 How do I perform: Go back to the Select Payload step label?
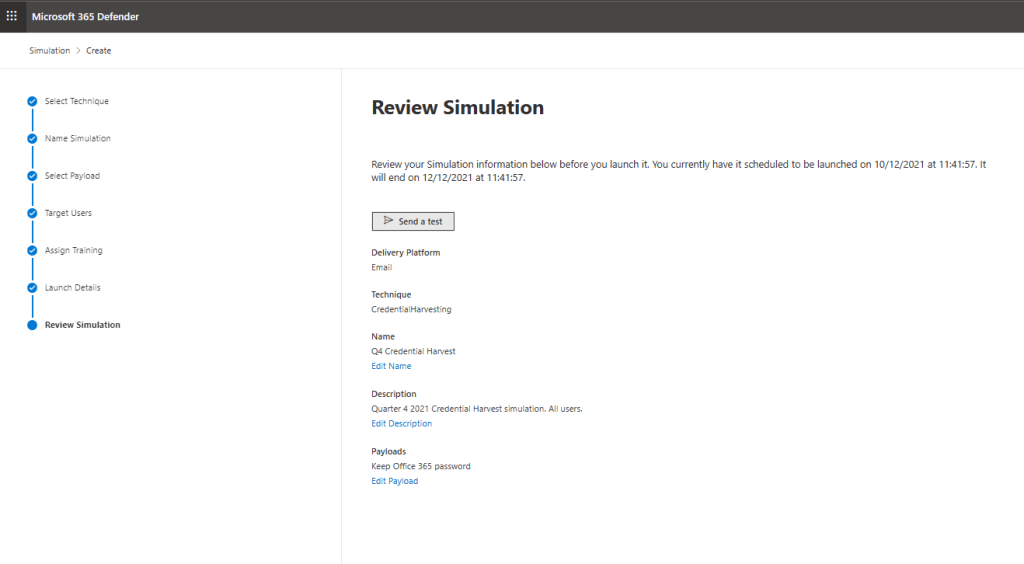(x=72, y=176)
